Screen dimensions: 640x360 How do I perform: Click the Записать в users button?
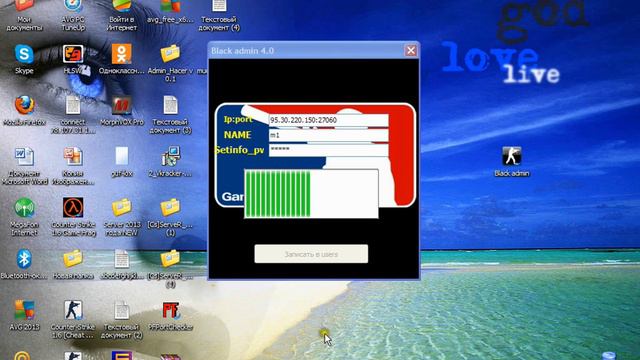tap(311, 254)
